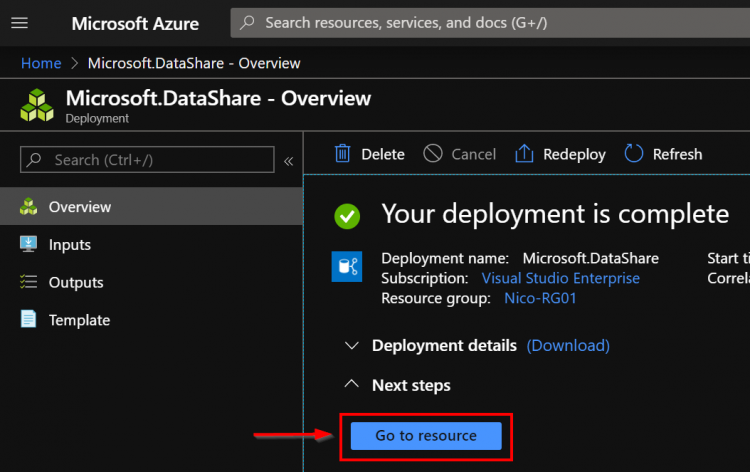Viewport: 750px width, 472px height.
Task: Click the Cancel circle-slash icon
Action: (x=433, y=154)
